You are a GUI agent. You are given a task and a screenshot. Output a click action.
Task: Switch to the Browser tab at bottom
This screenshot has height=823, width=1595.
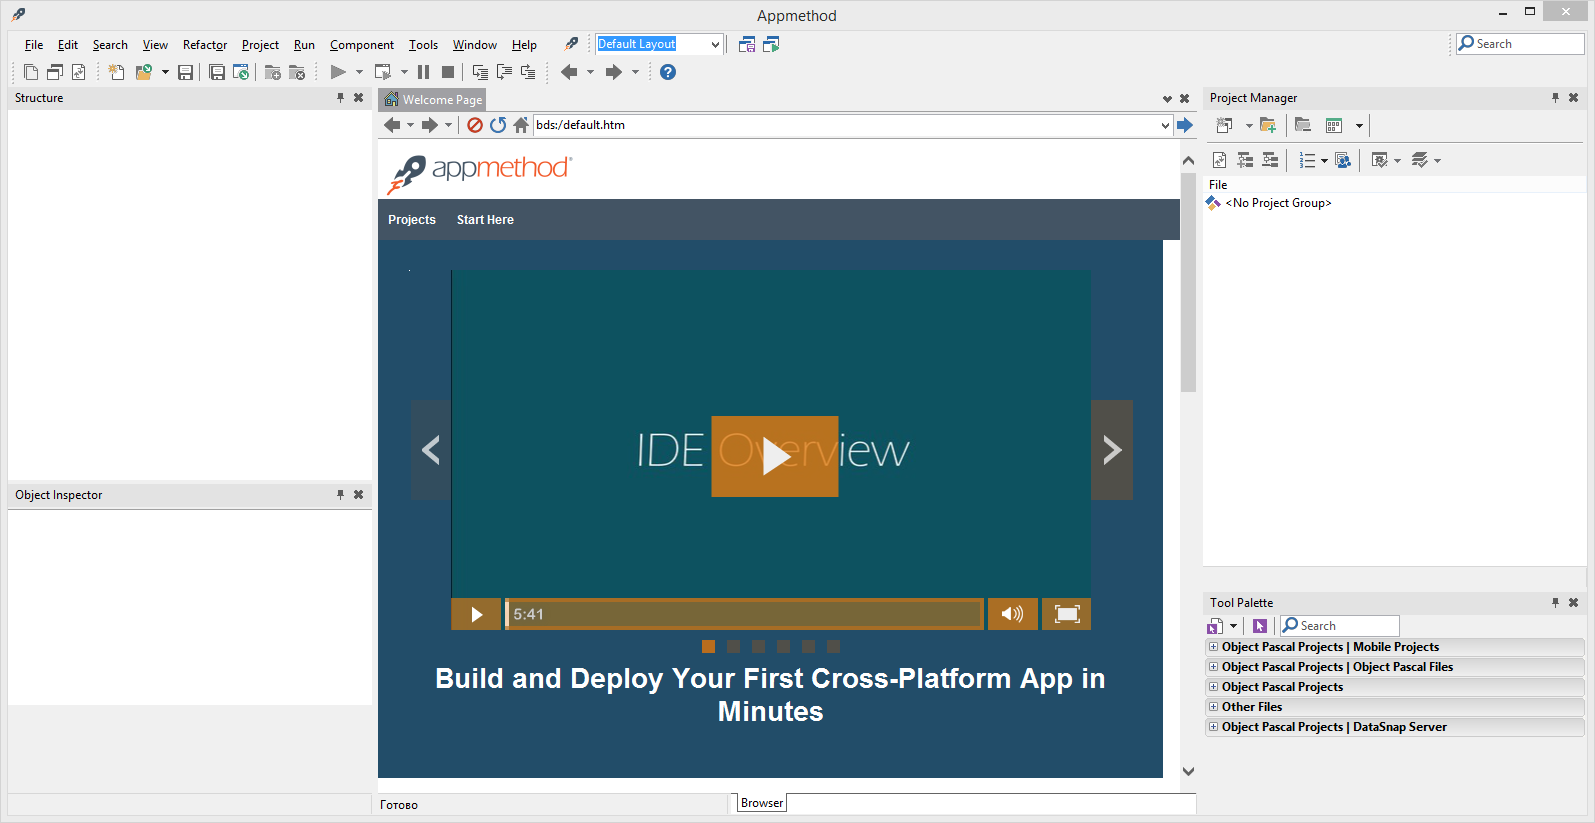click(x=762, y=803)
